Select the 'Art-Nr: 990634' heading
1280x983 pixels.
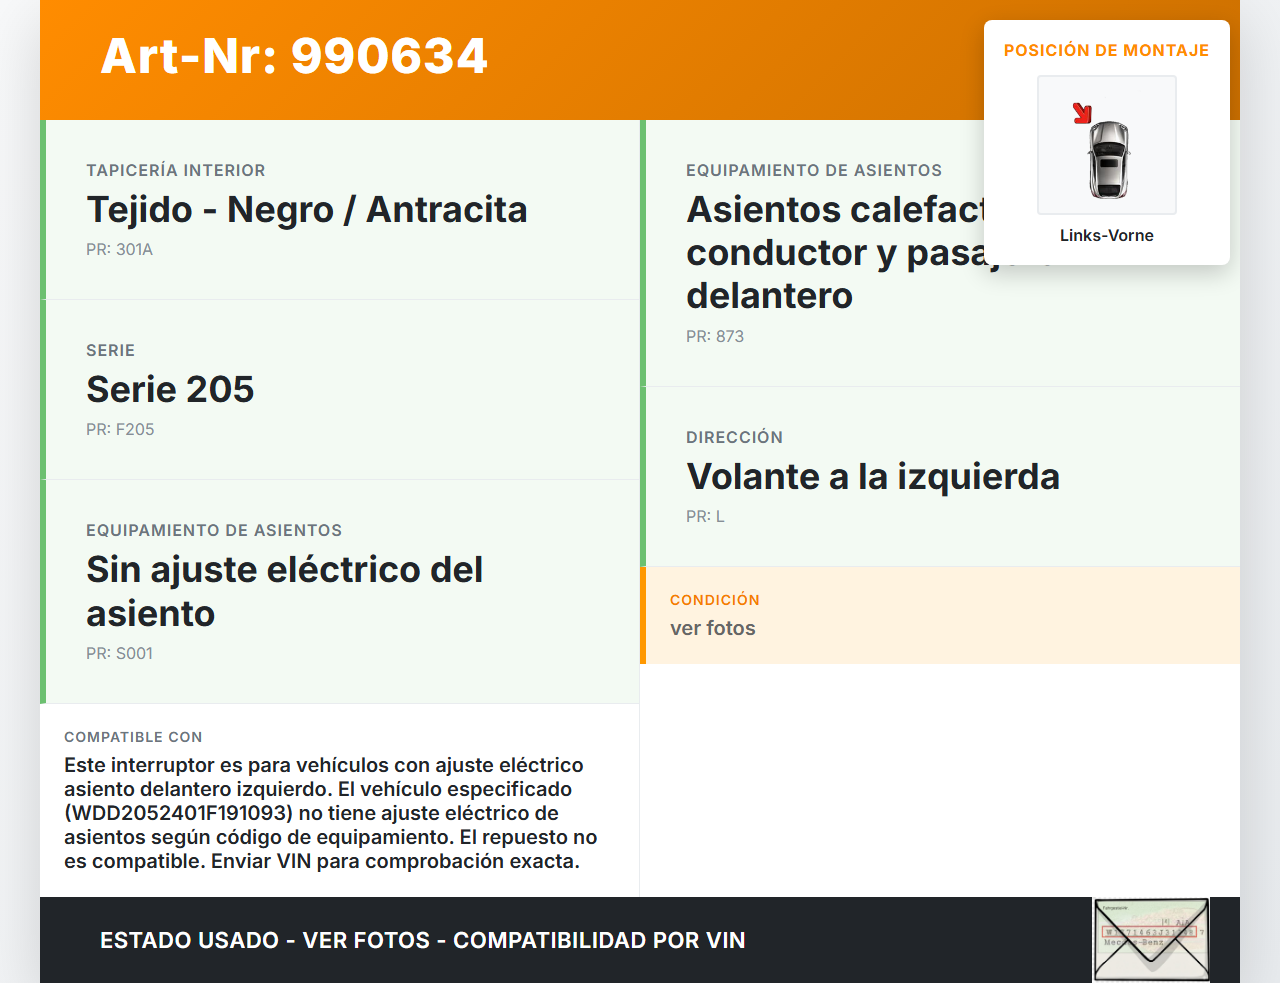[x=294, y=56]
